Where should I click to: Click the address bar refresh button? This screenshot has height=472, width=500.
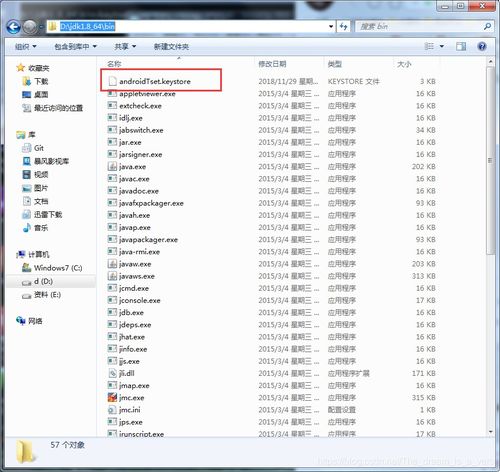[344, 27]
